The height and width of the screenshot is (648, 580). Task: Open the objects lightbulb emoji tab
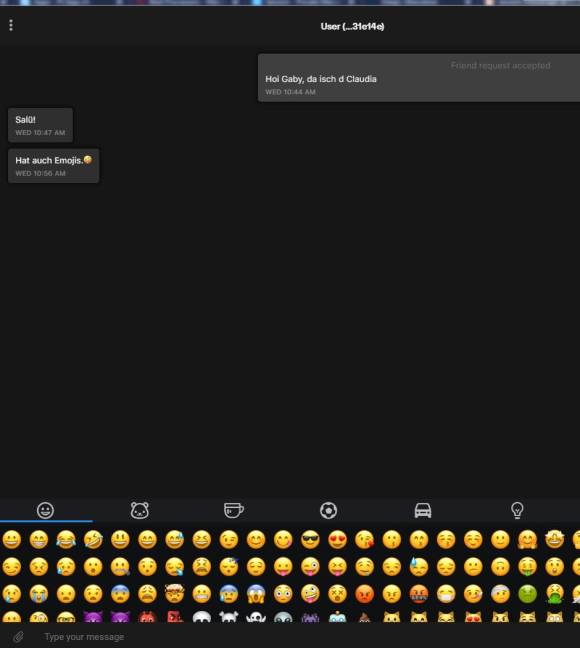pyautogui.click(x=517, y=510)
